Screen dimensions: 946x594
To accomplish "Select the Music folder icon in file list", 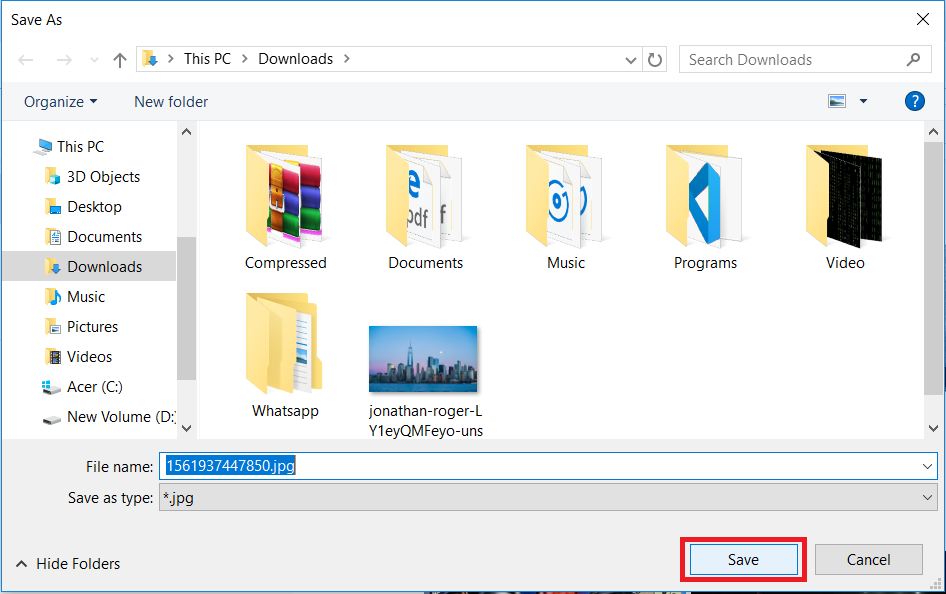I will click(565, 195).
